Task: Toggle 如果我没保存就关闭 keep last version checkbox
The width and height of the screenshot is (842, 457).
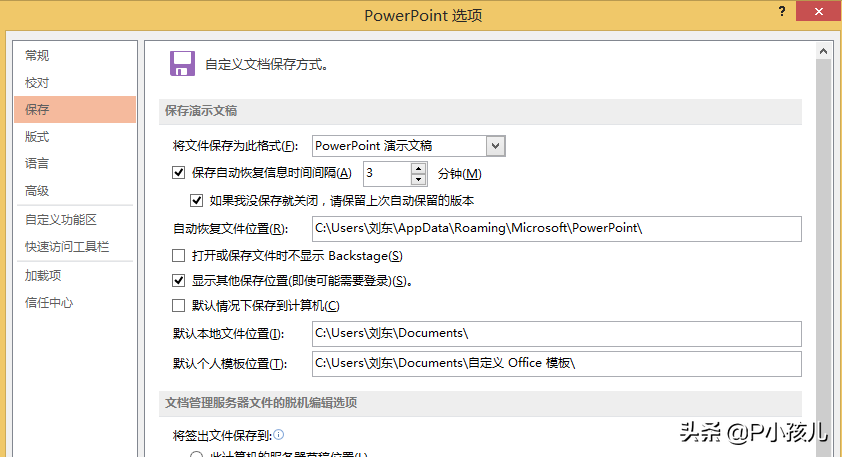Action: [x=197, y=201]
